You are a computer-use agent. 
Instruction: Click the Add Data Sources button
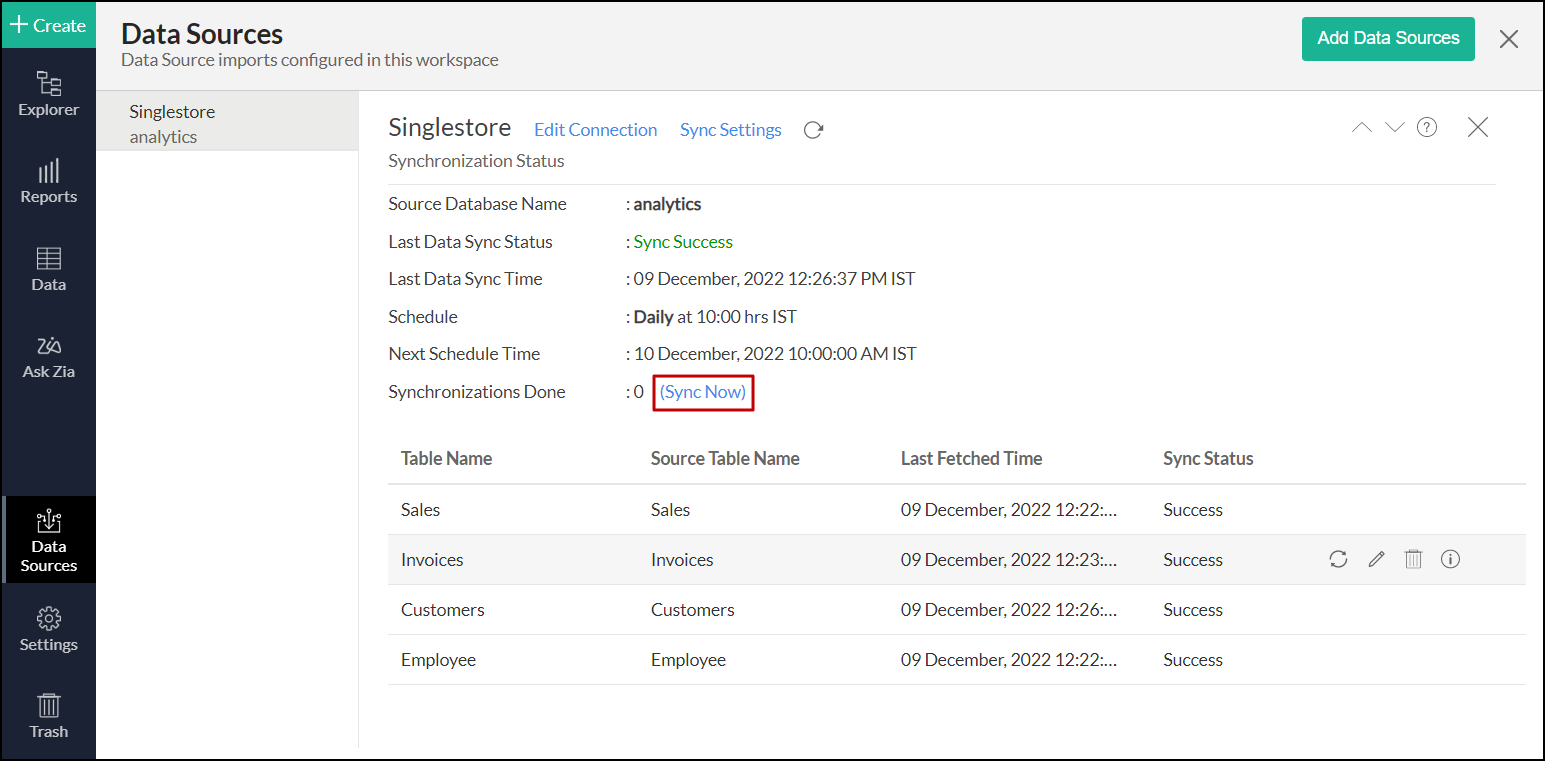[x=1387, y=39]
